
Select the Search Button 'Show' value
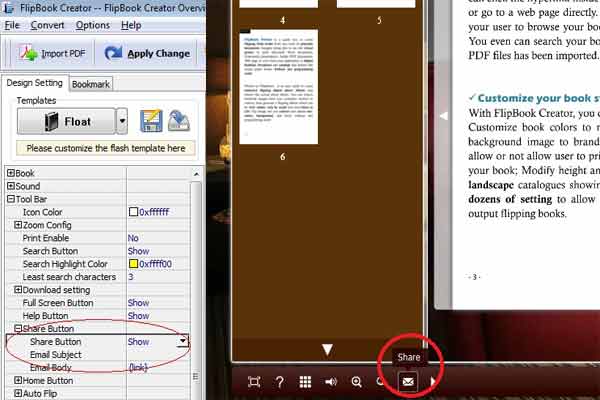139,251
